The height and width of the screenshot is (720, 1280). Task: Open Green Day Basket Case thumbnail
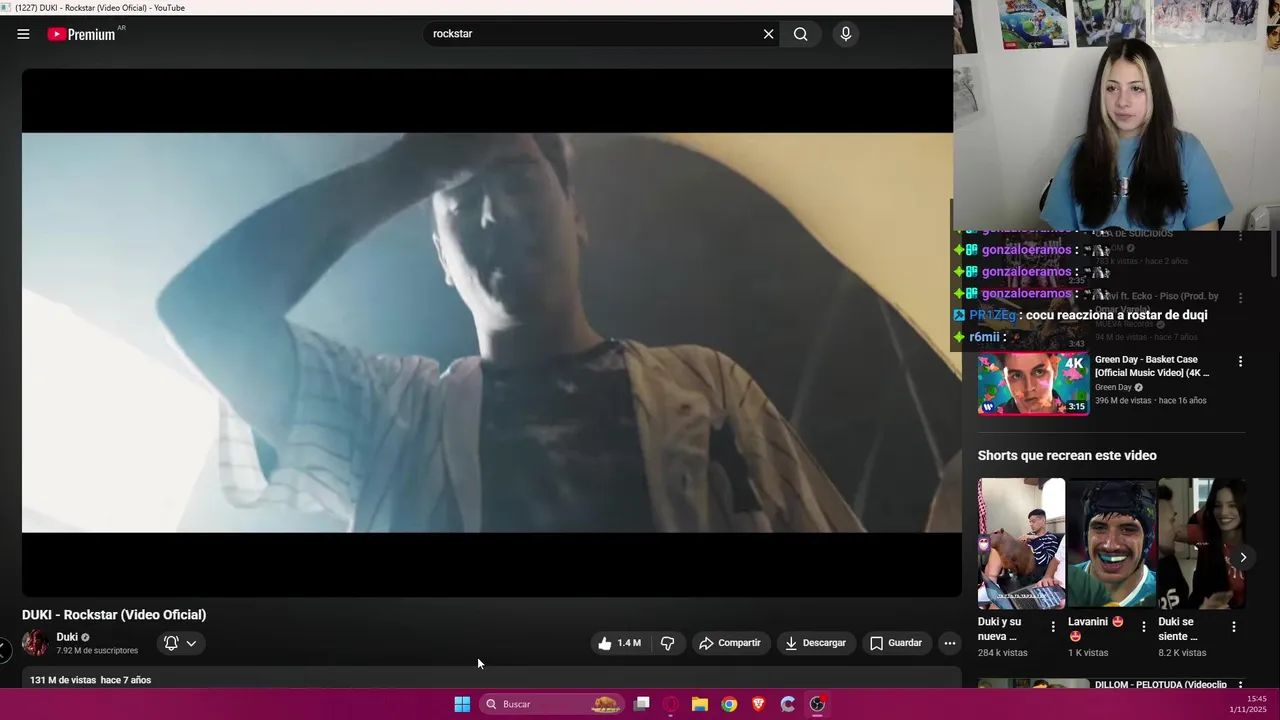click(x=1033, y=384)
